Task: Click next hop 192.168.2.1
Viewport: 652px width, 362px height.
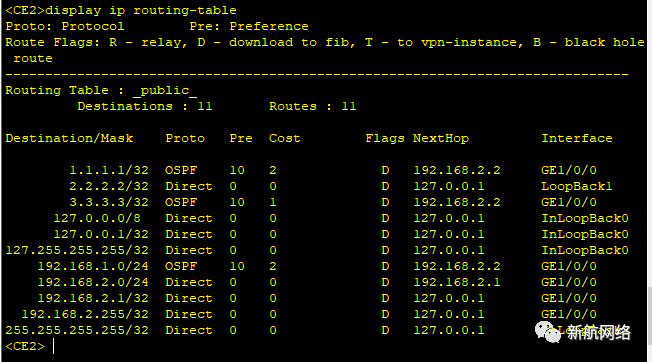Action: tap(457, 282)
